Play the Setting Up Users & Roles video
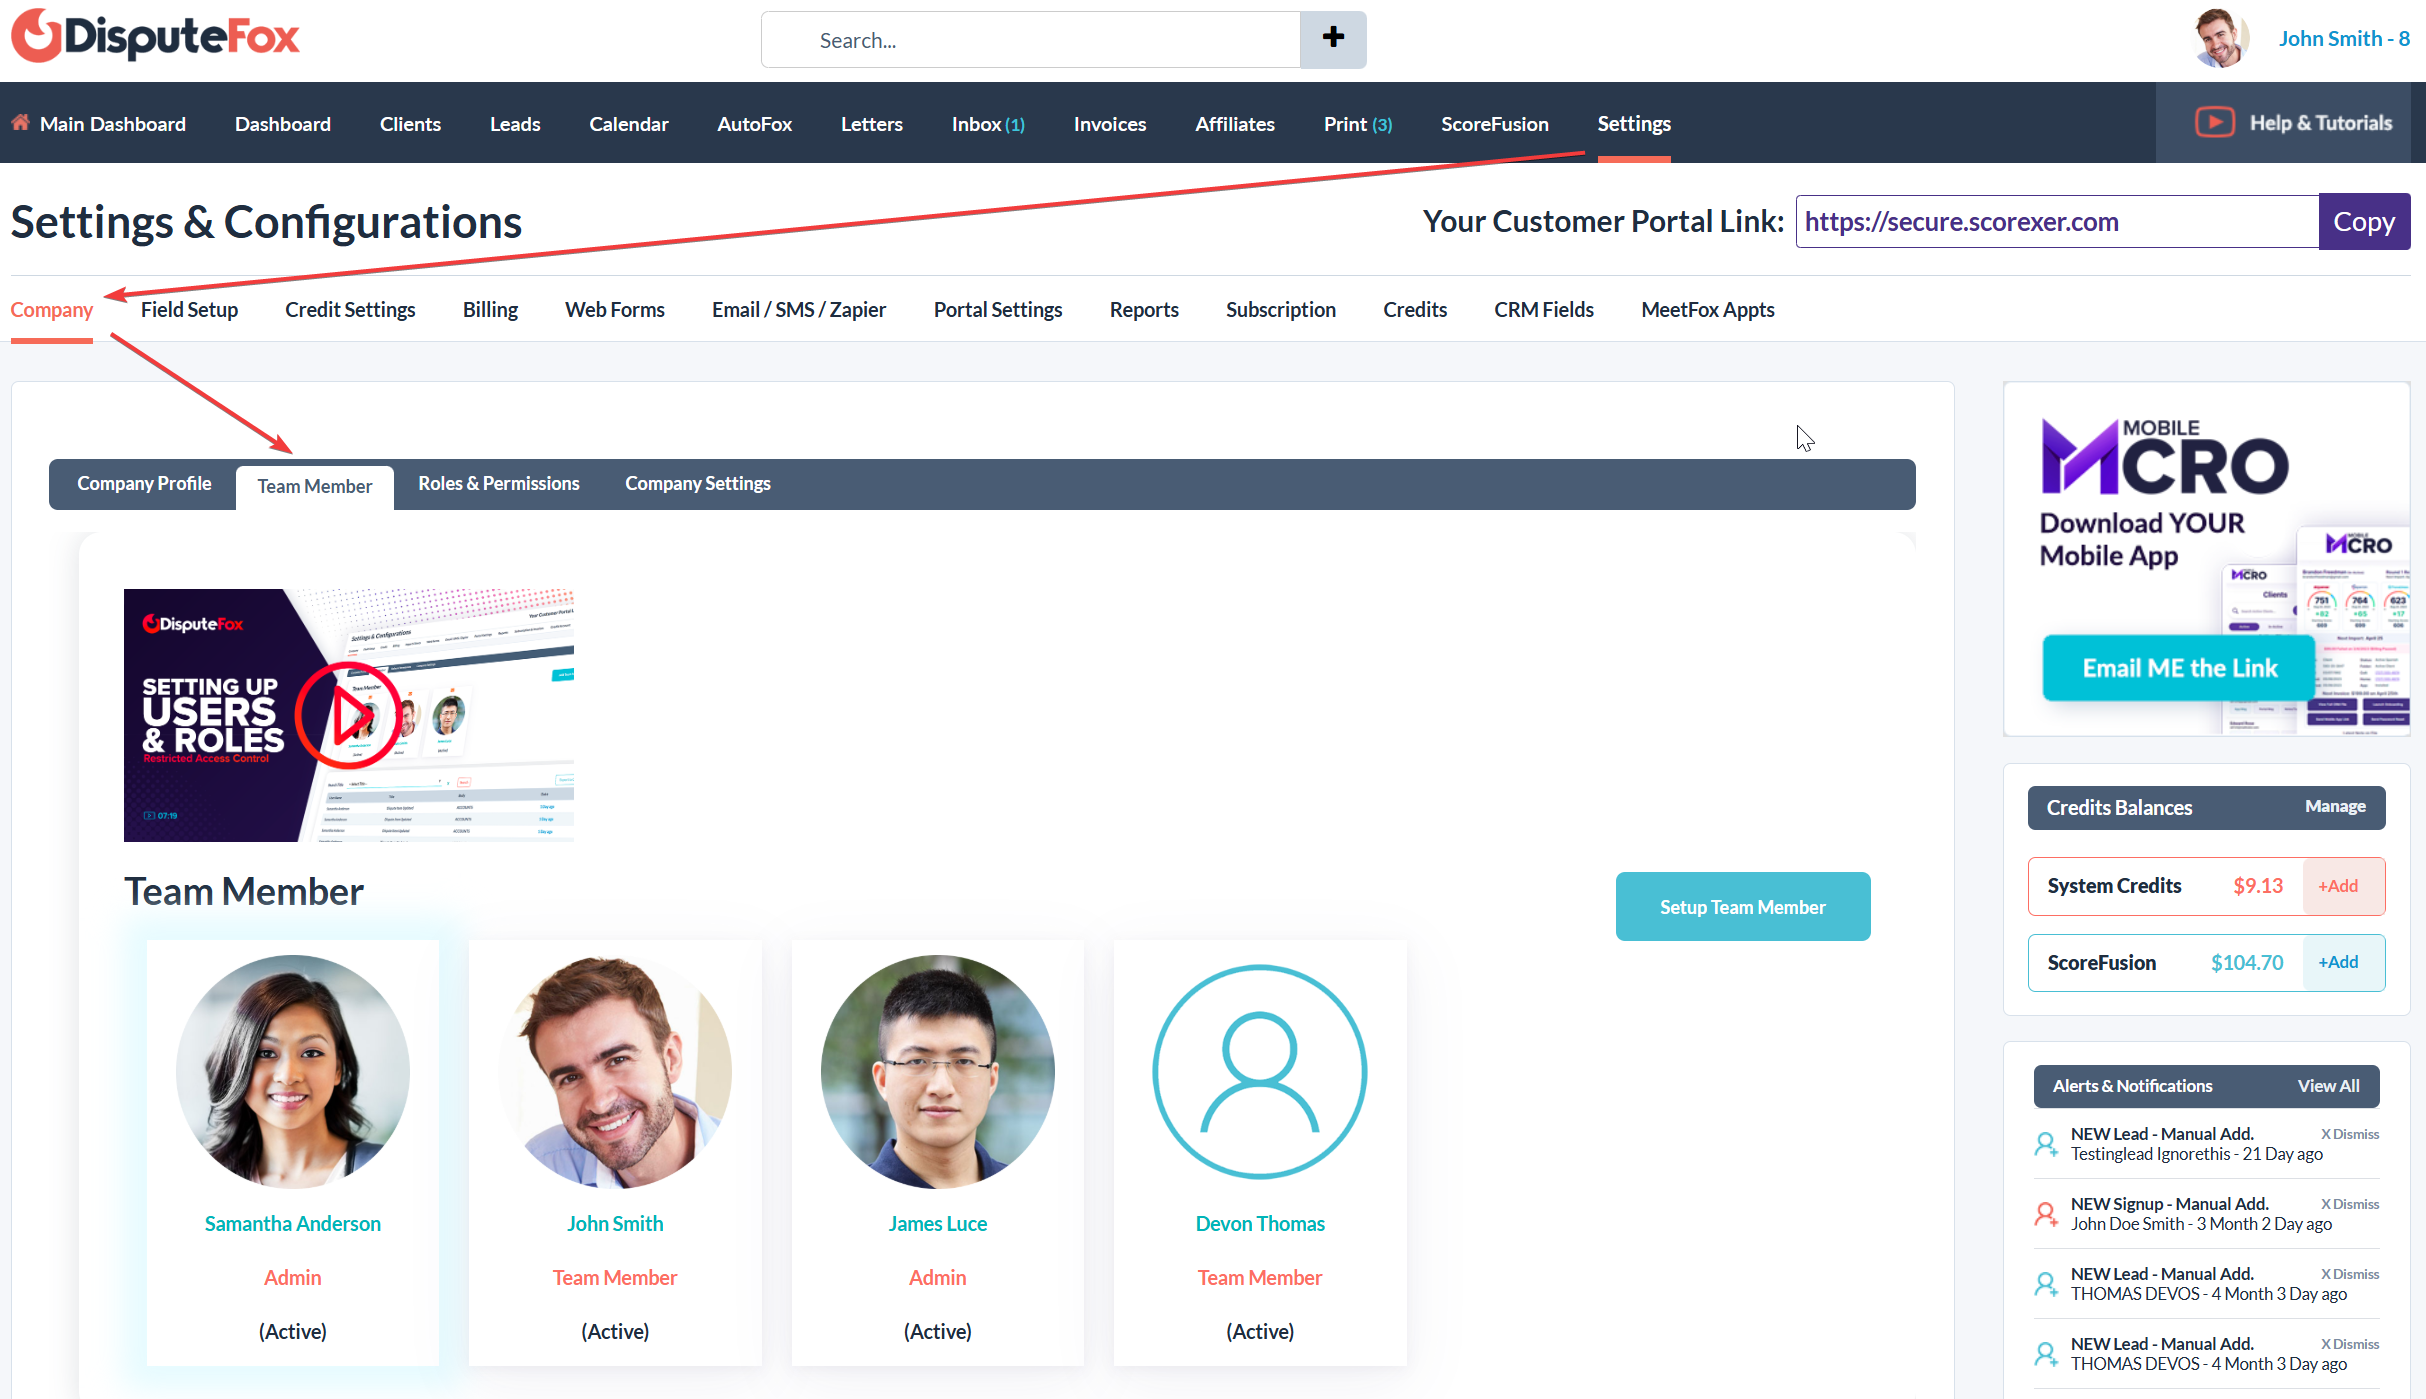Image resolution: width=2426 pixels, height=1399 pixels. 348,714
